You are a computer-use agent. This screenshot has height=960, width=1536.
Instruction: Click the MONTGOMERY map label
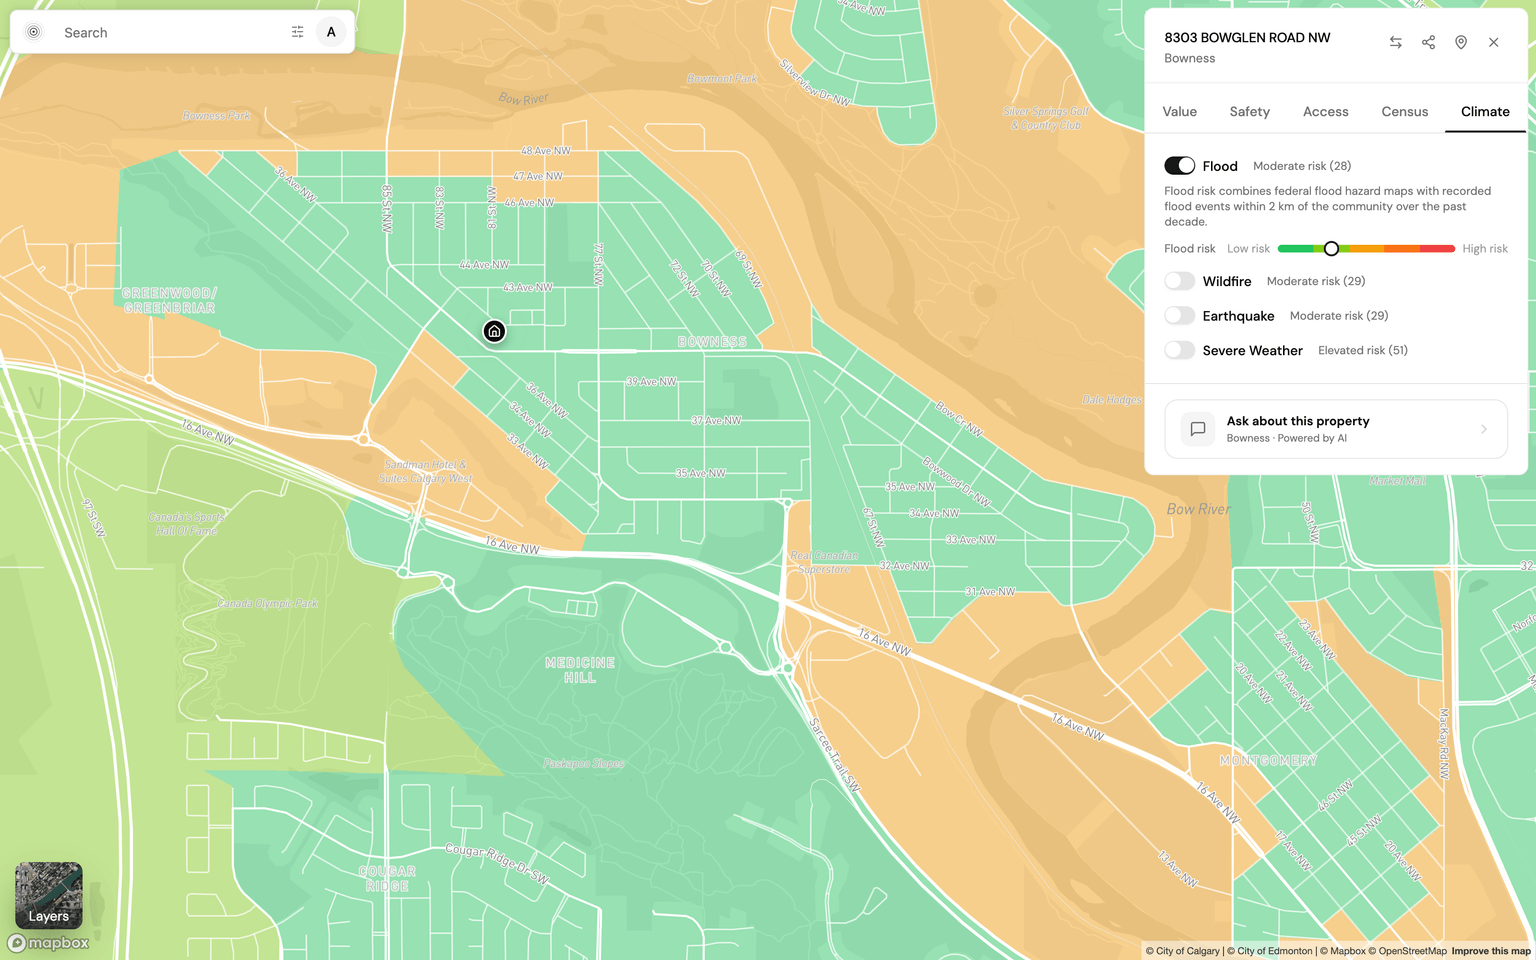1268,760
